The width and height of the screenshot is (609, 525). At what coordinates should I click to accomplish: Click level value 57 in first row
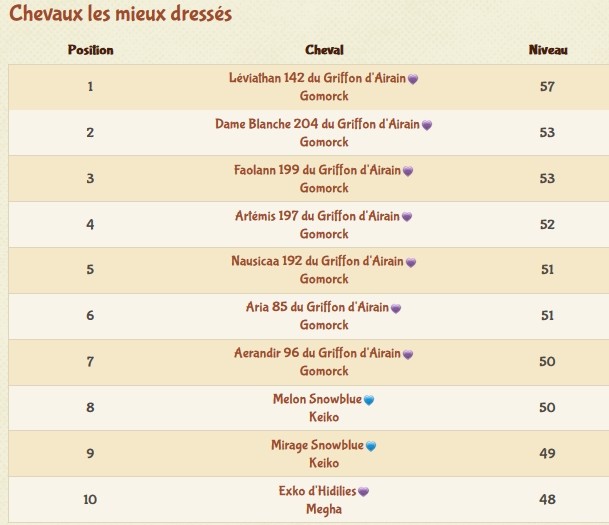click(547, 87)
